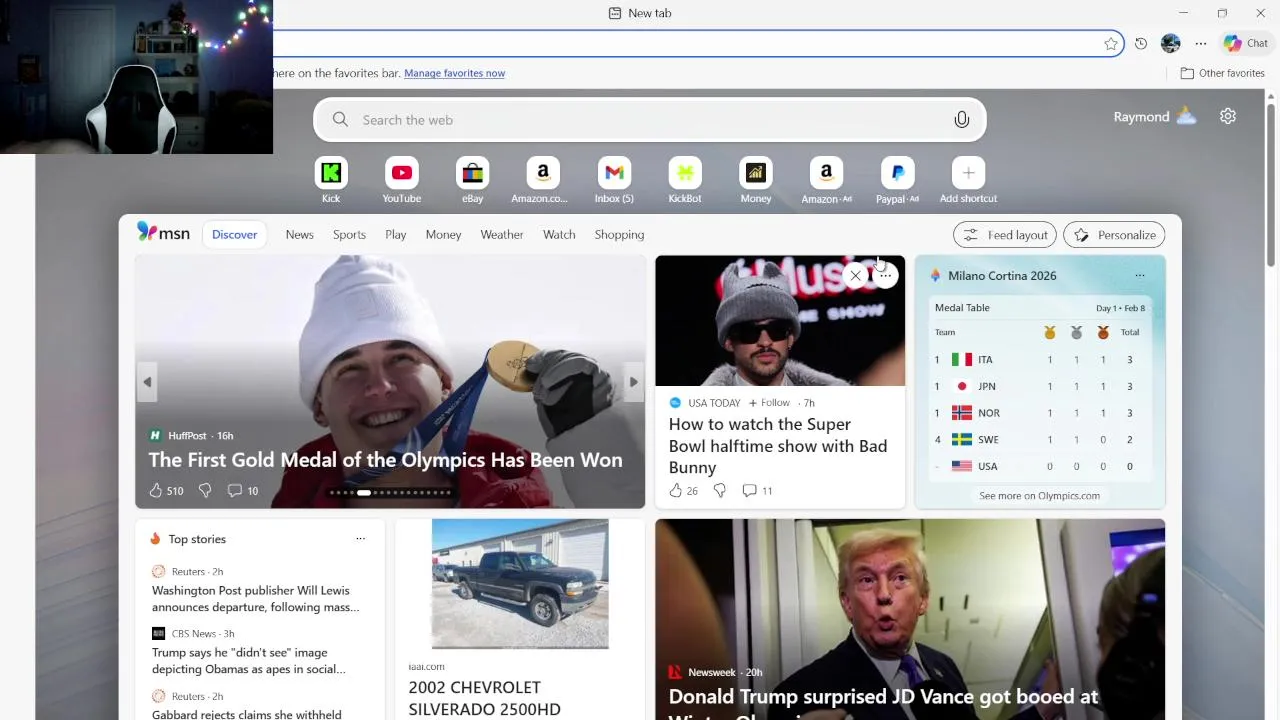Add a new shortcut tile
Image resolution: width=1280 pixels, height=720 pixels.
point(968,180)
